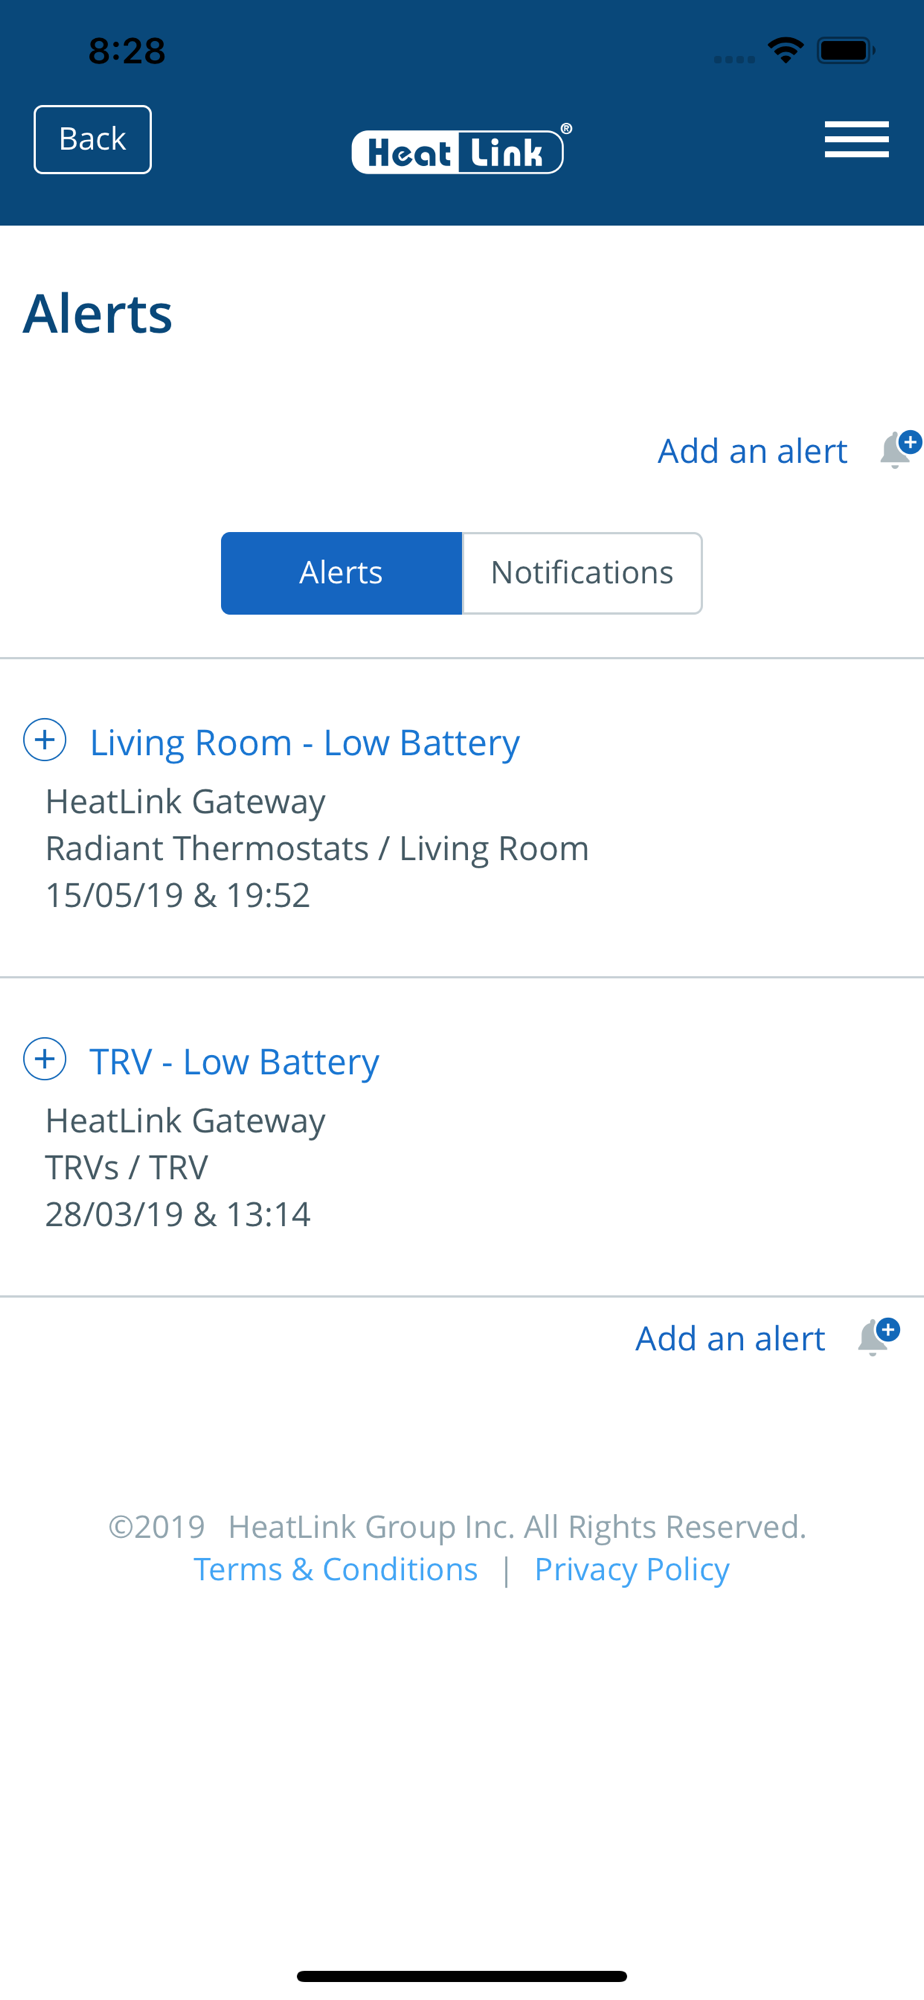Expand the Living Room Low Battery alert
This screenshot has width=924, height=2000.
[x=45, y=740]
